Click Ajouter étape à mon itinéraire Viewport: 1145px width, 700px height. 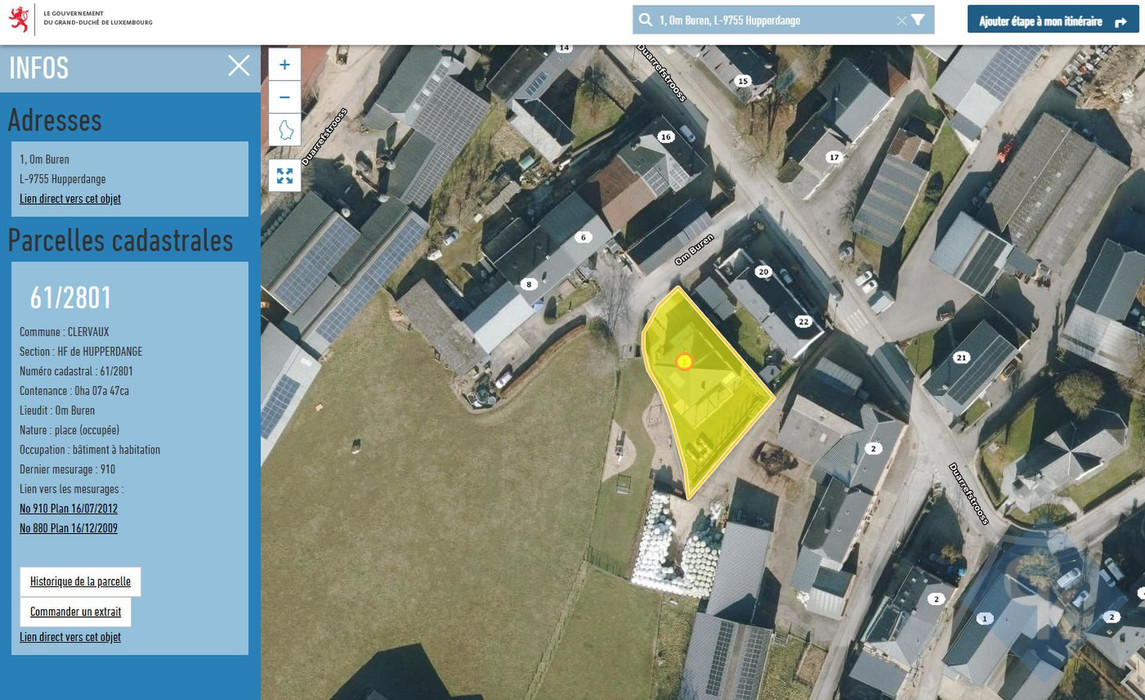click(x=1052, y=20)
